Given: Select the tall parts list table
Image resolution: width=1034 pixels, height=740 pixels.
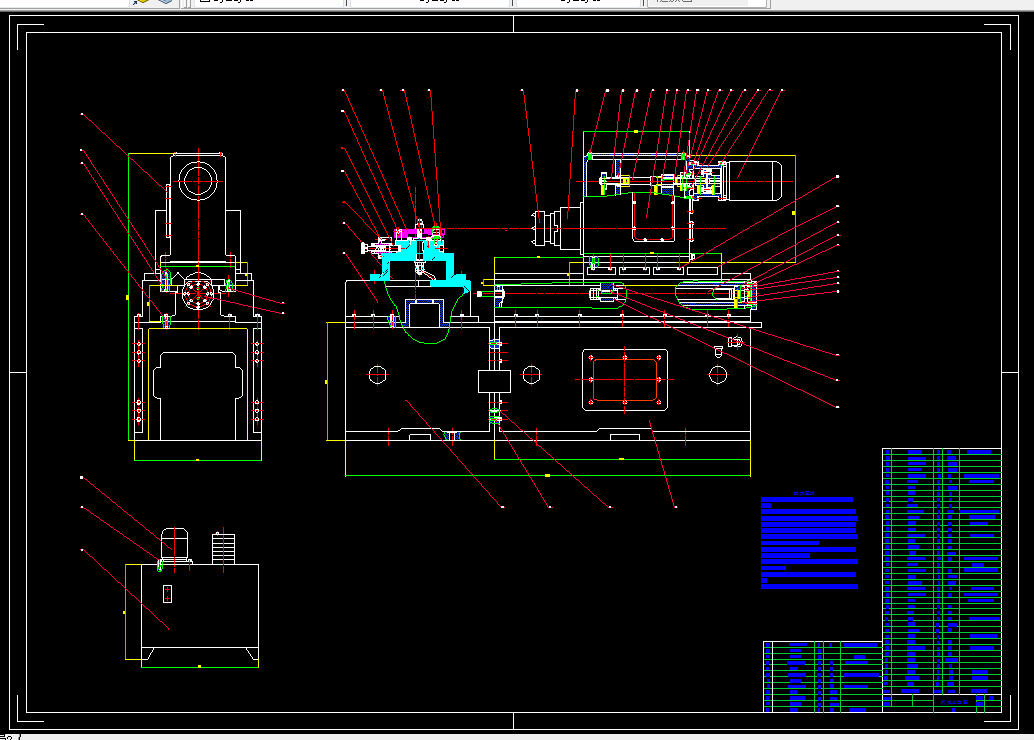Looking at the screenshot, I should [942, 570].
